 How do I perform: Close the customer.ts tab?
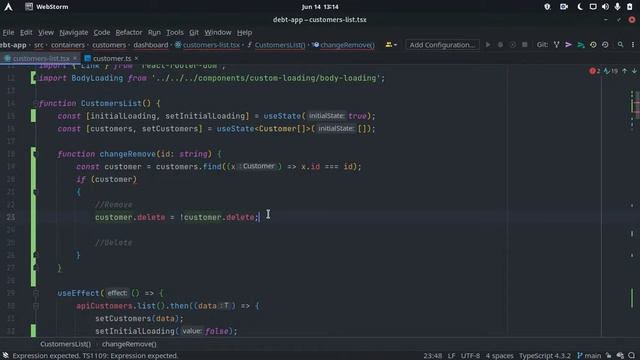click(x=136, y=58)
